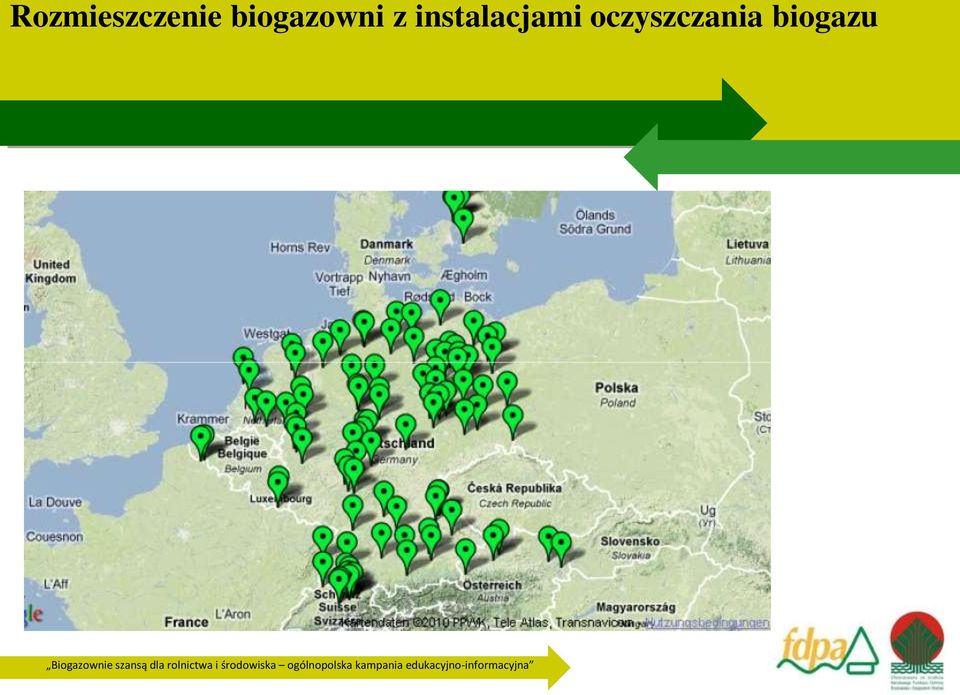Click the 'Lietuva' map label
Viewport: 960px width, 695px height.
tap(747, 244)
